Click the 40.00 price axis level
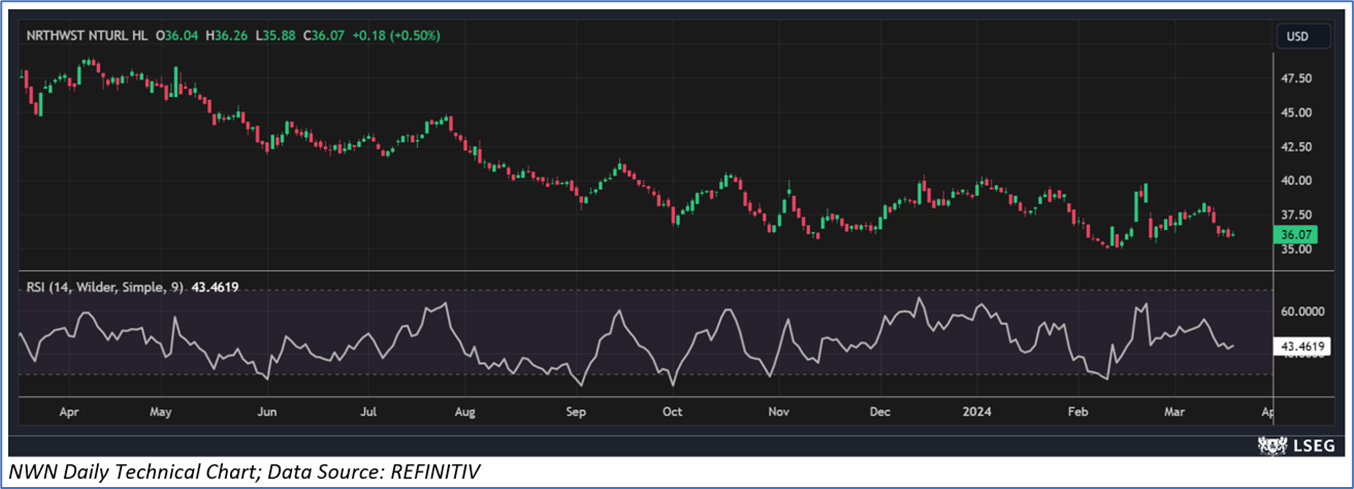Viewport: 1354px width, 489px height. [1295, 181]
